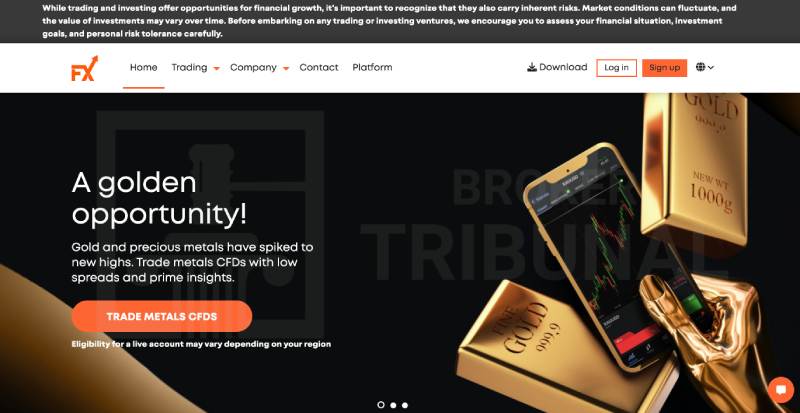This screenshot has width=800, height=413.
Task: Click the download arrow icon
Action: point(532,67)
